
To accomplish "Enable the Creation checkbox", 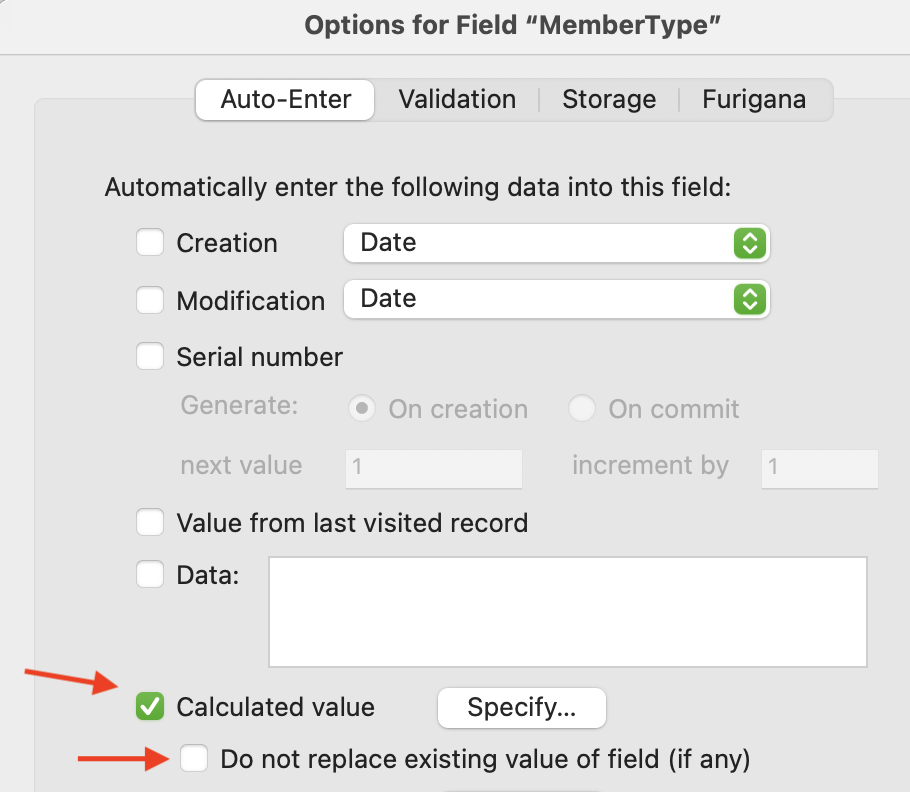I will tap(150, 243).
